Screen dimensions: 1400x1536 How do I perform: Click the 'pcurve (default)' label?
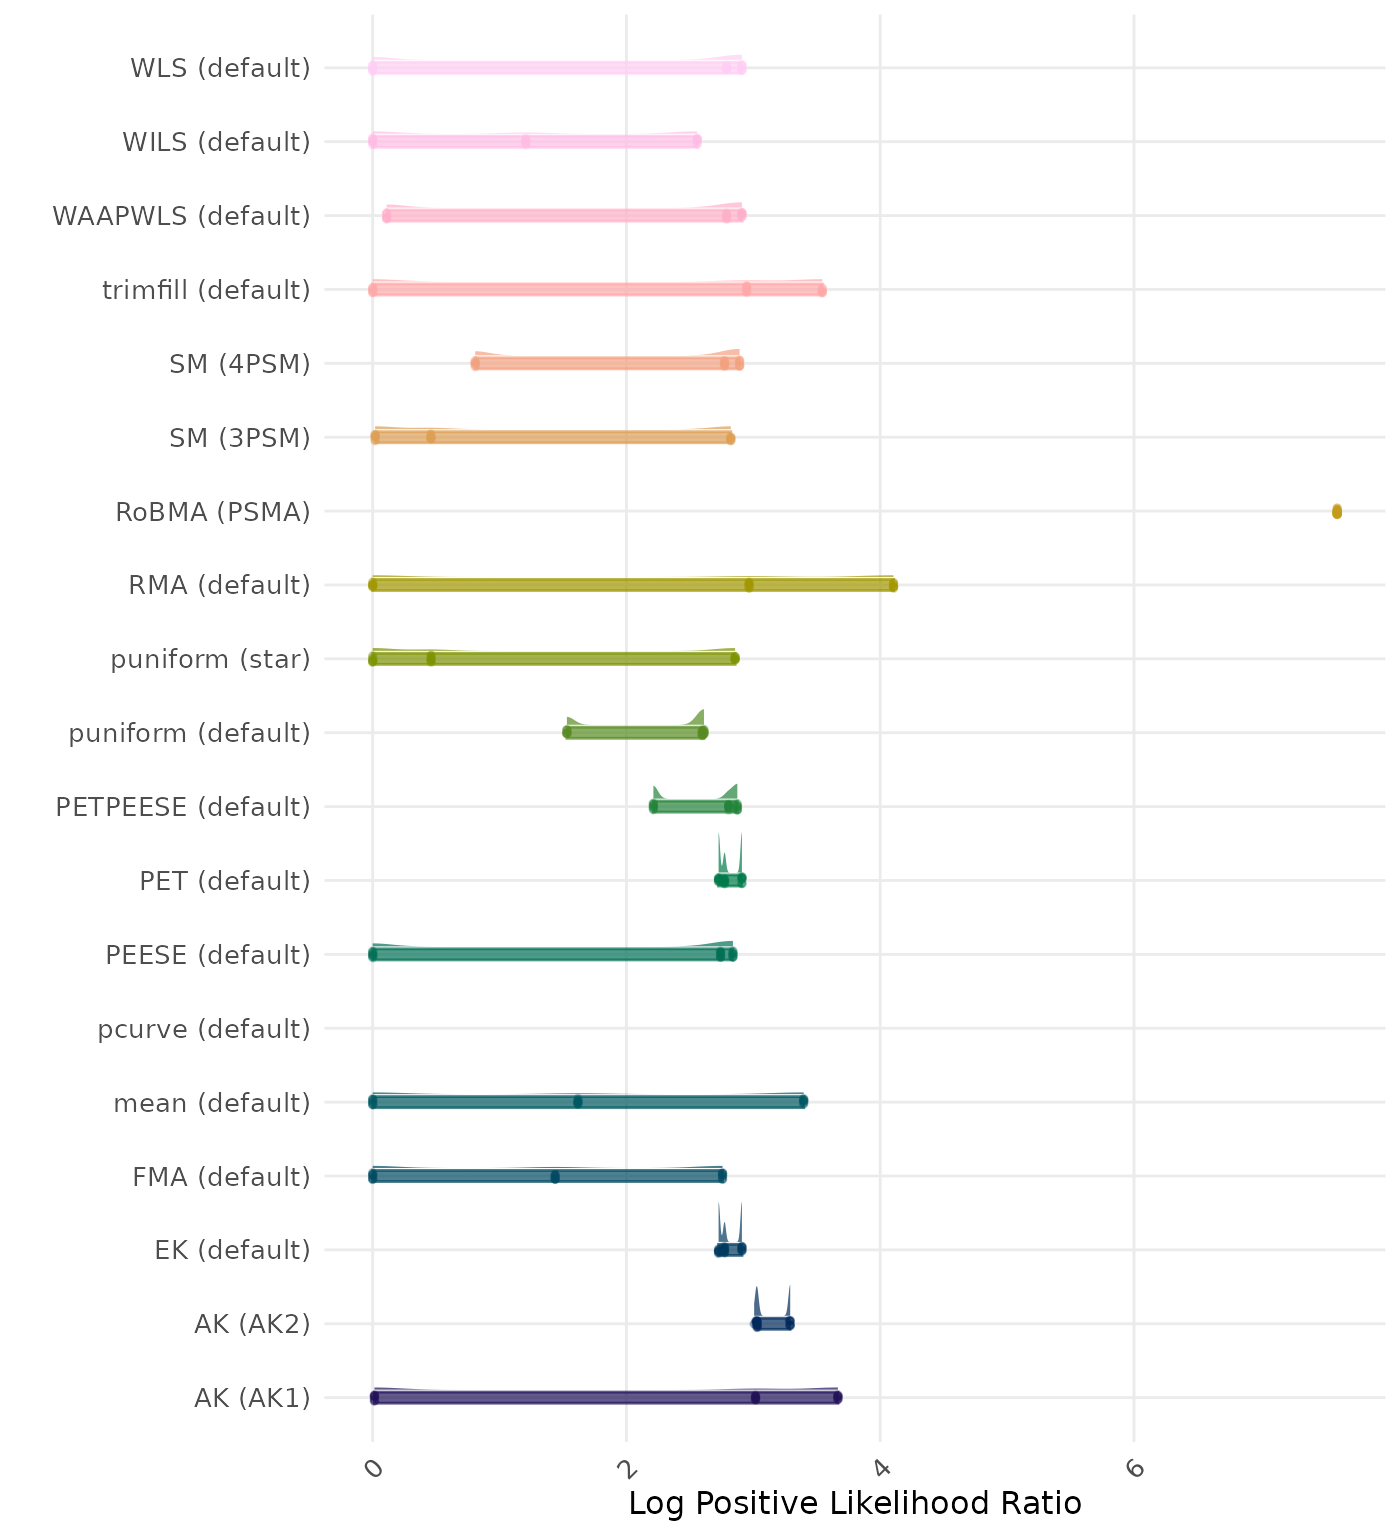(204, 1029)
